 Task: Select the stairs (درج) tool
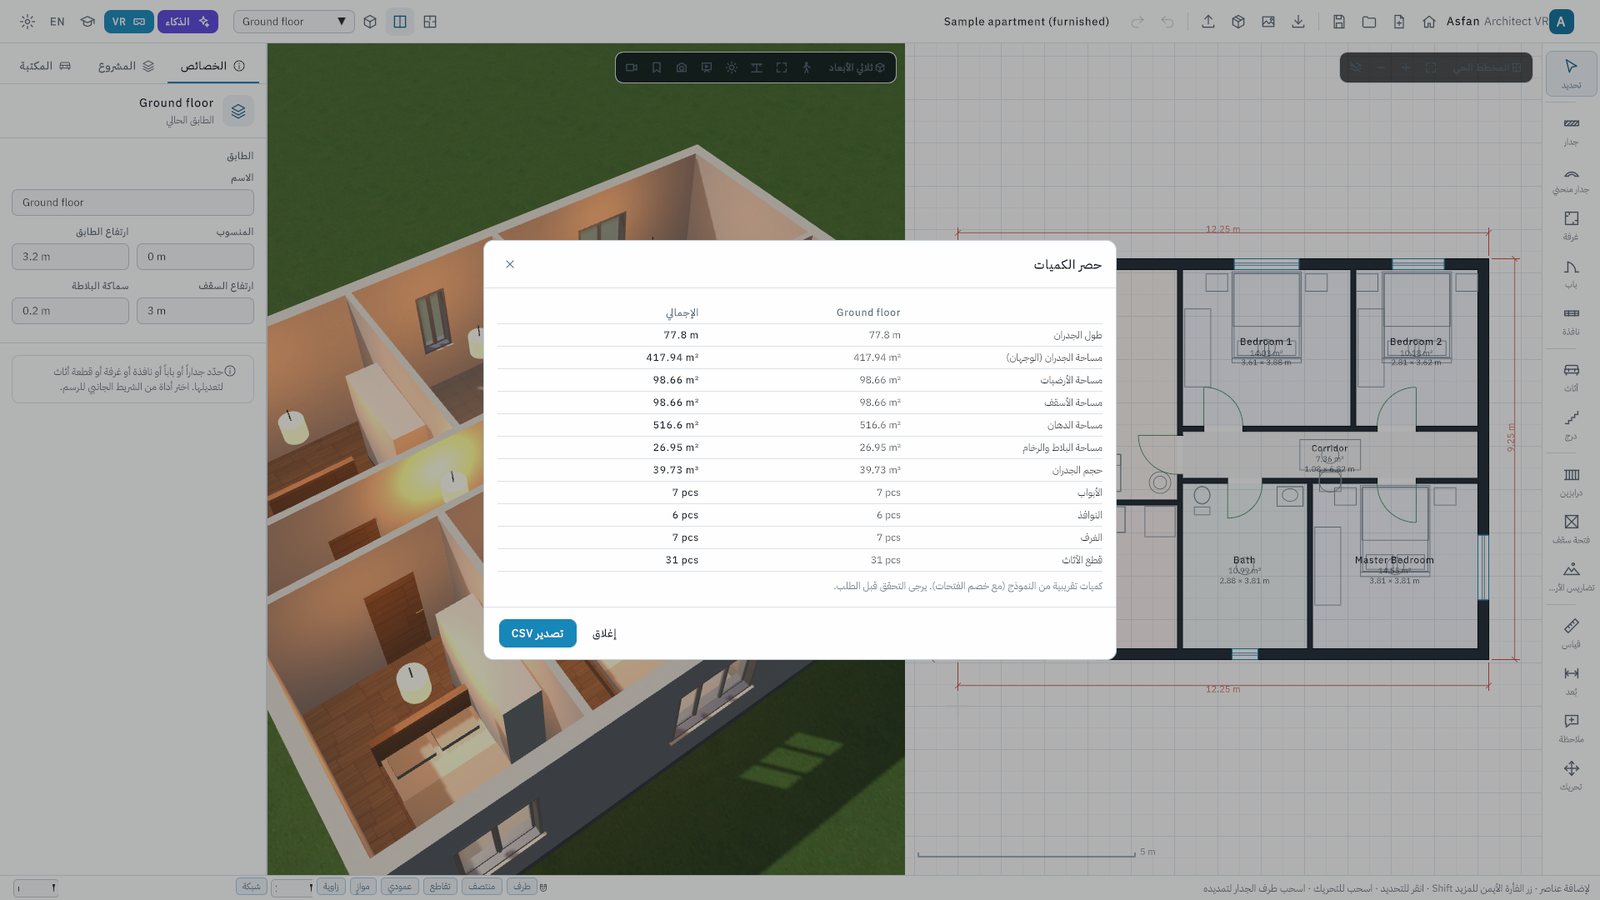[x=1571, y=425]
